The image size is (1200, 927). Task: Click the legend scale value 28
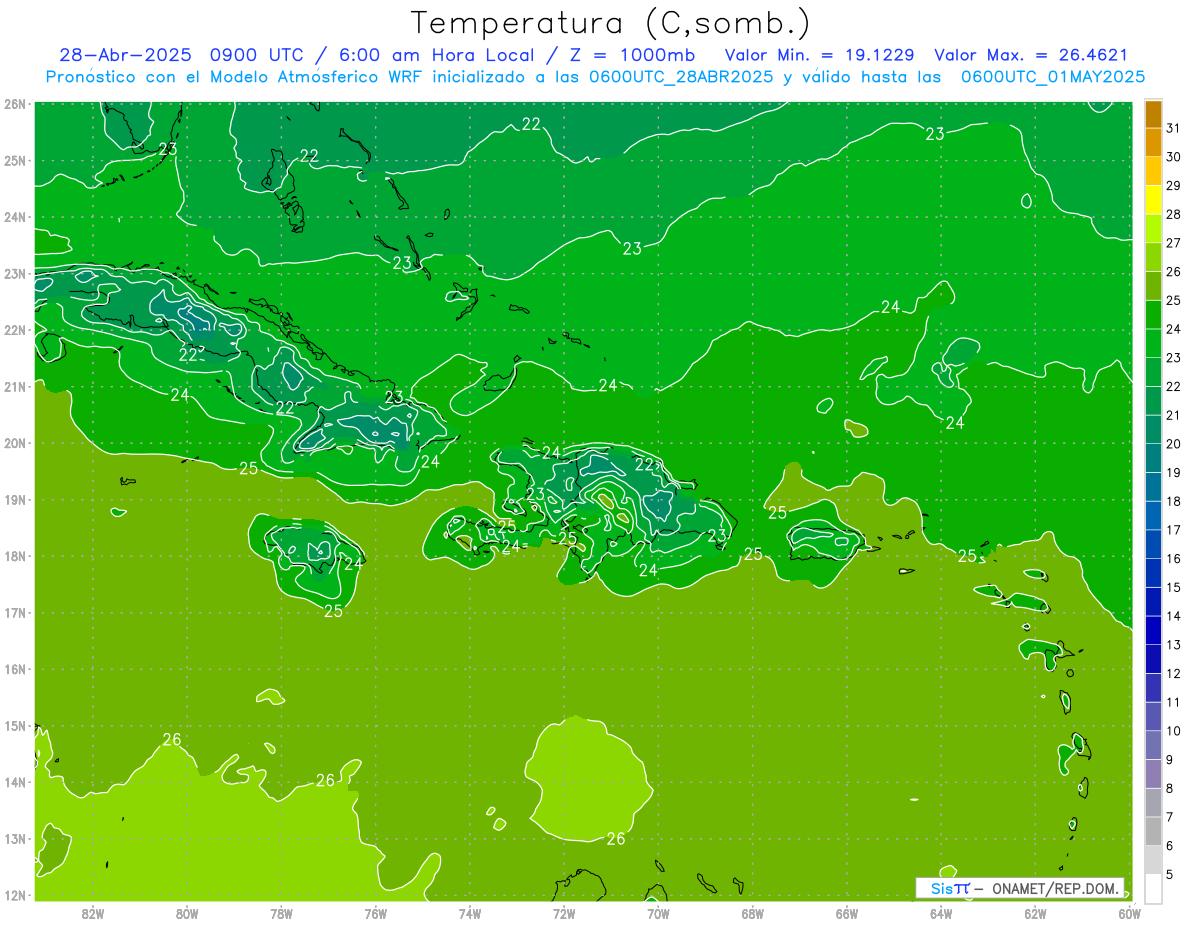pos(1173,214)
